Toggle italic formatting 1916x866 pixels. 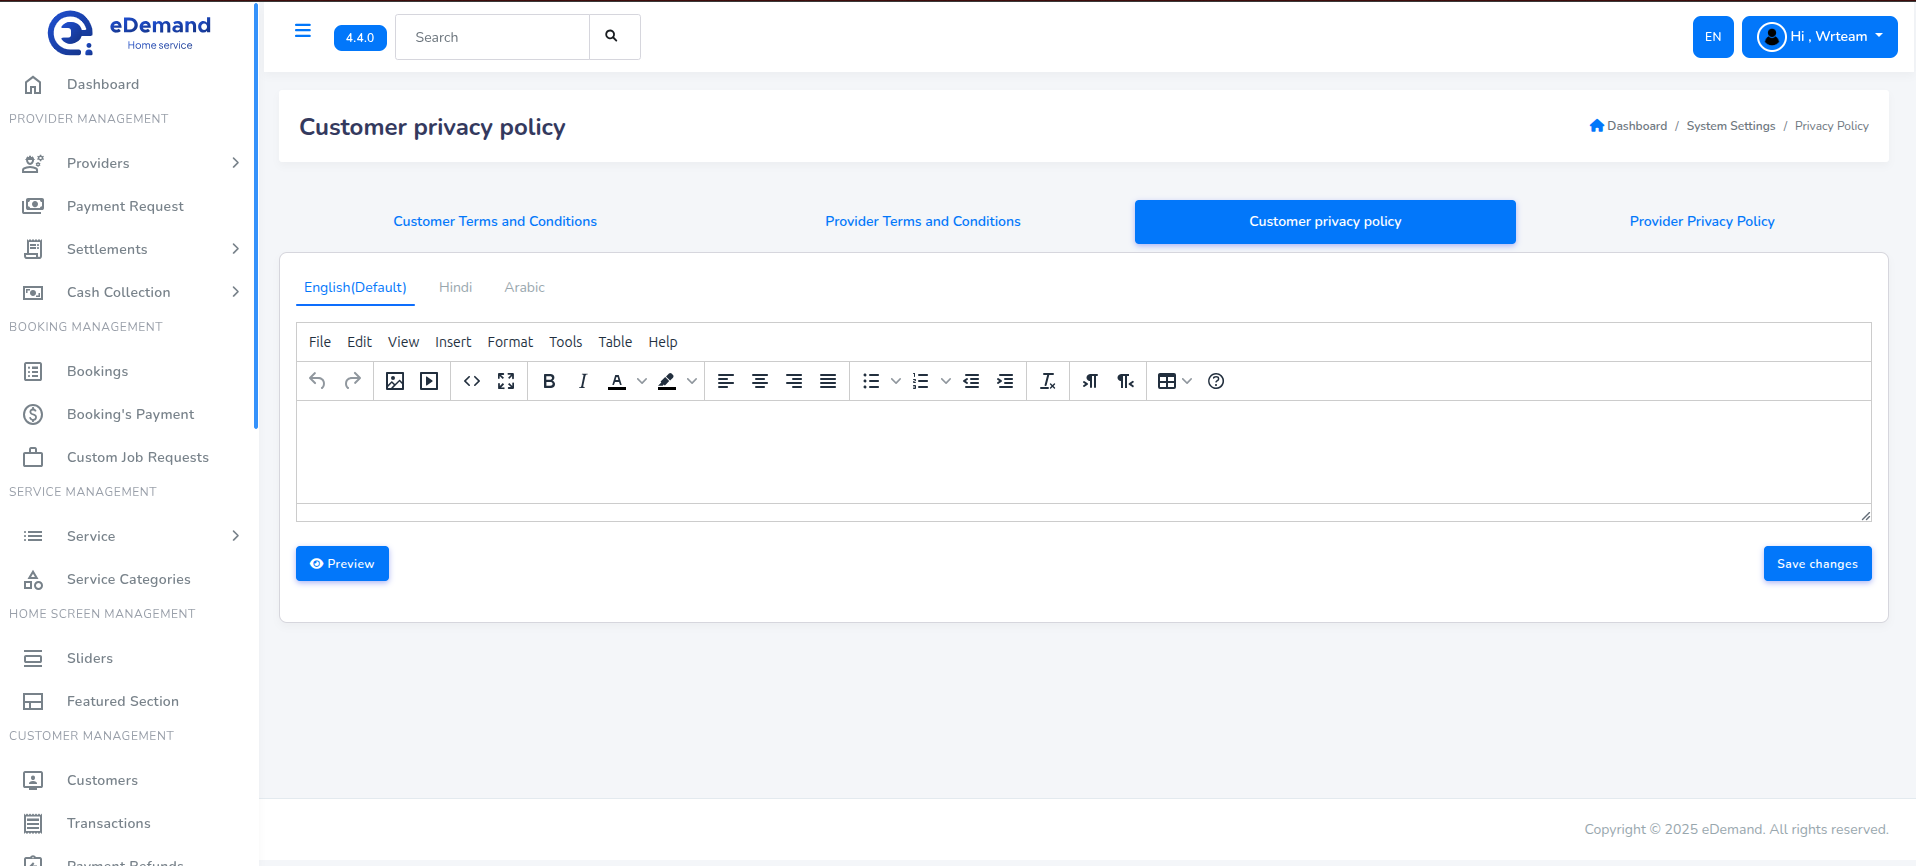click(583, 381)
